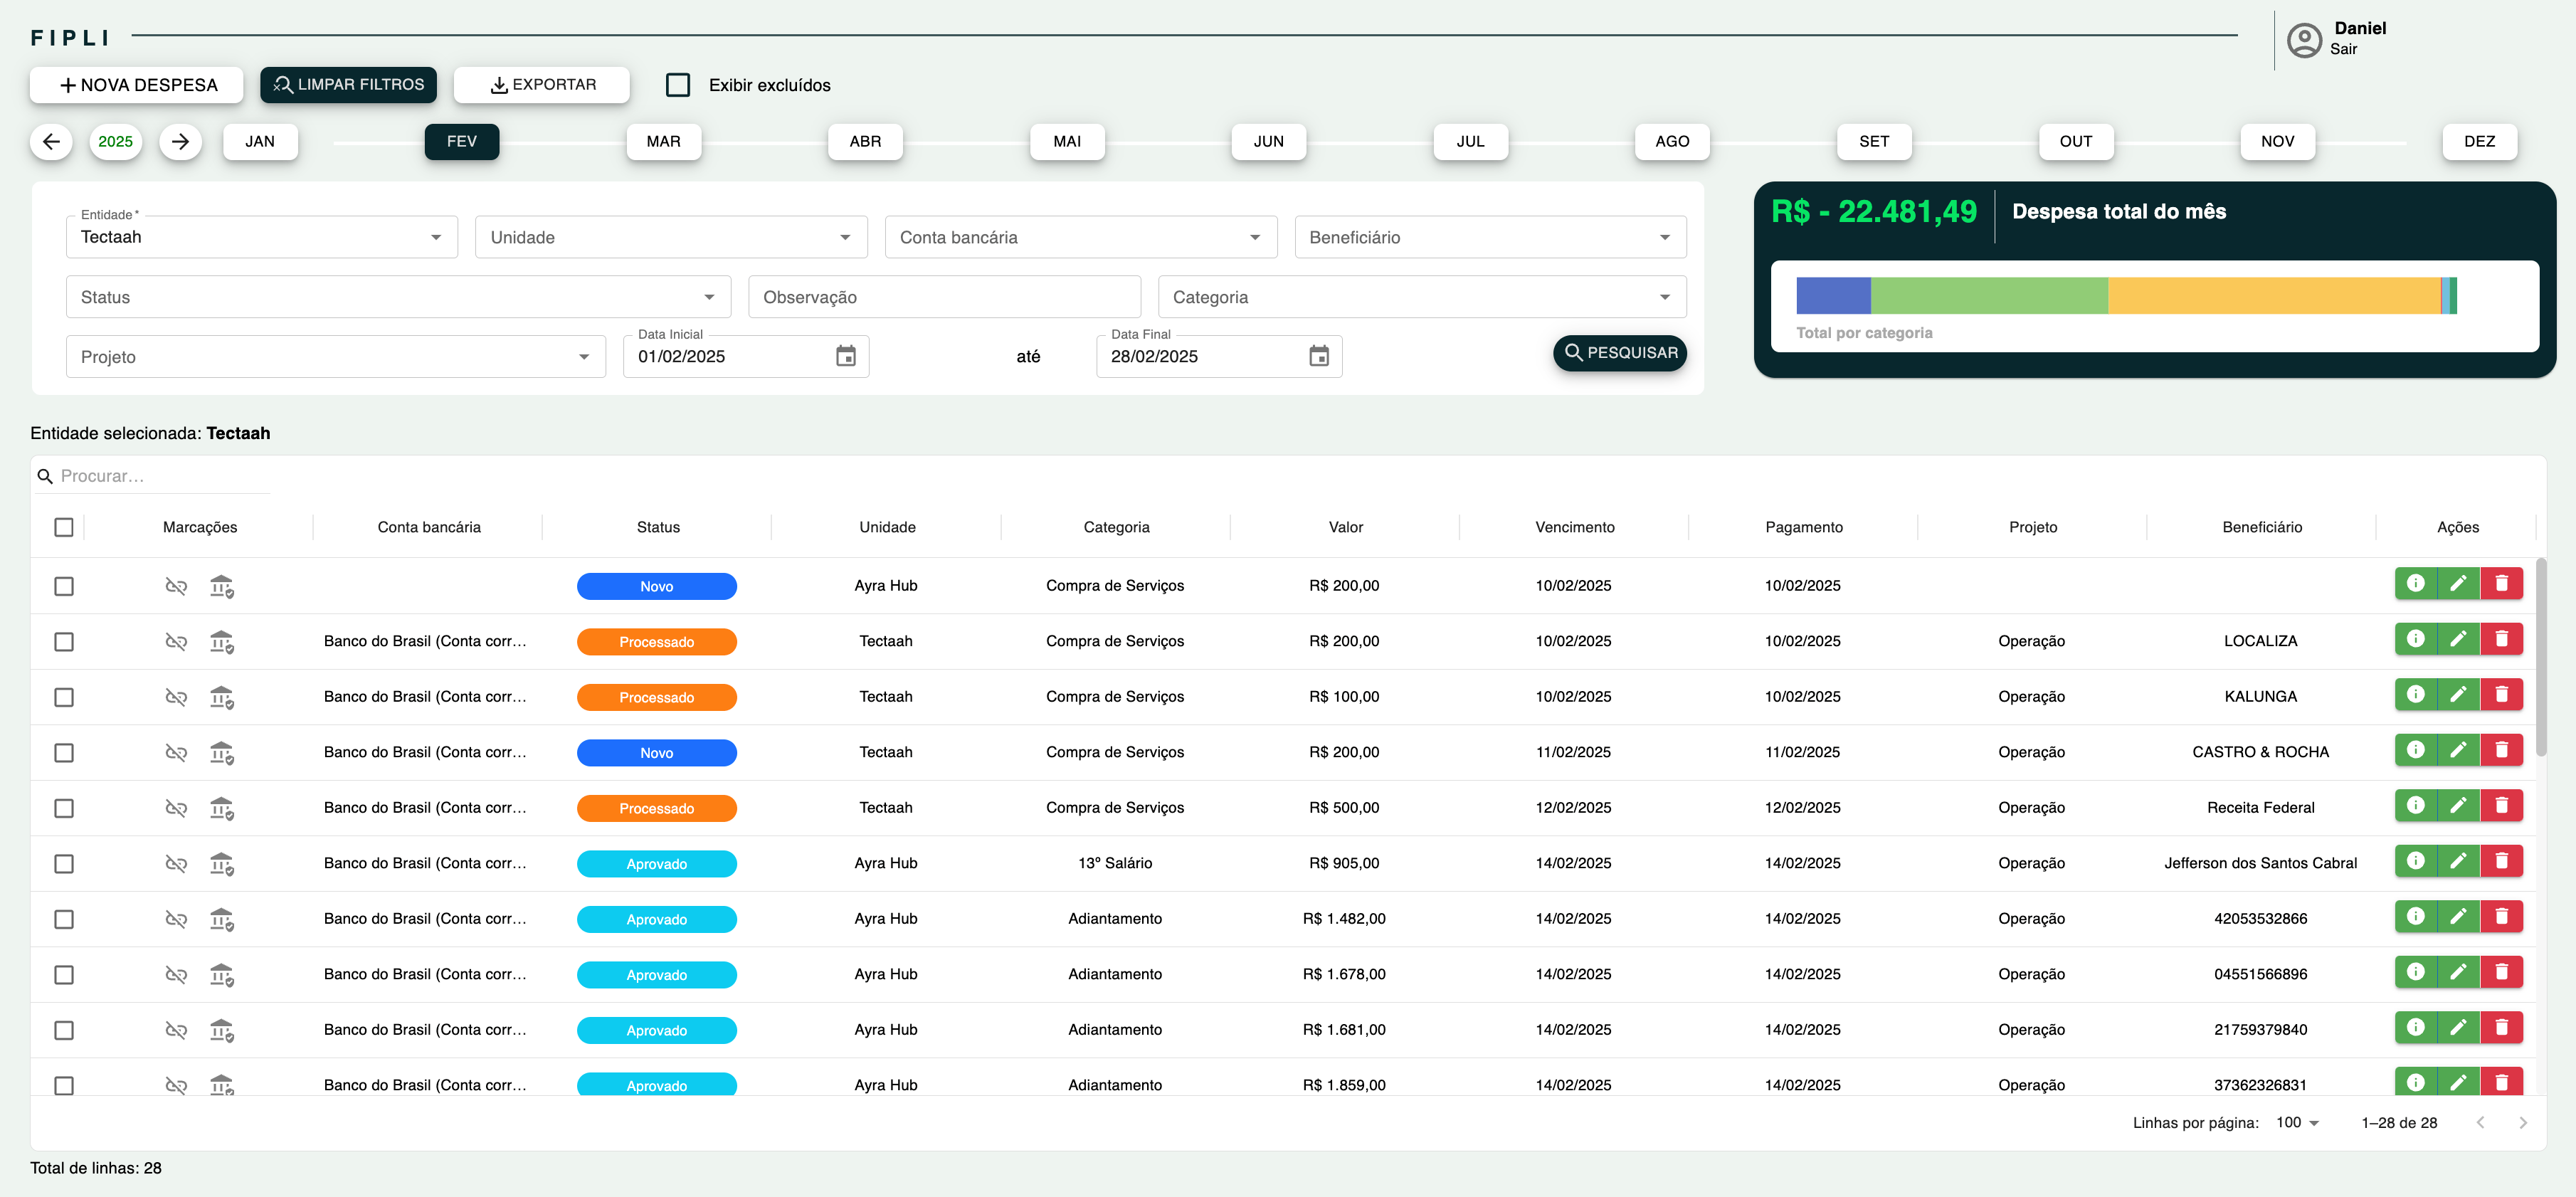Change rows per page from 100
Screen dimensions: 2576x1197
coord(2297,1122)
